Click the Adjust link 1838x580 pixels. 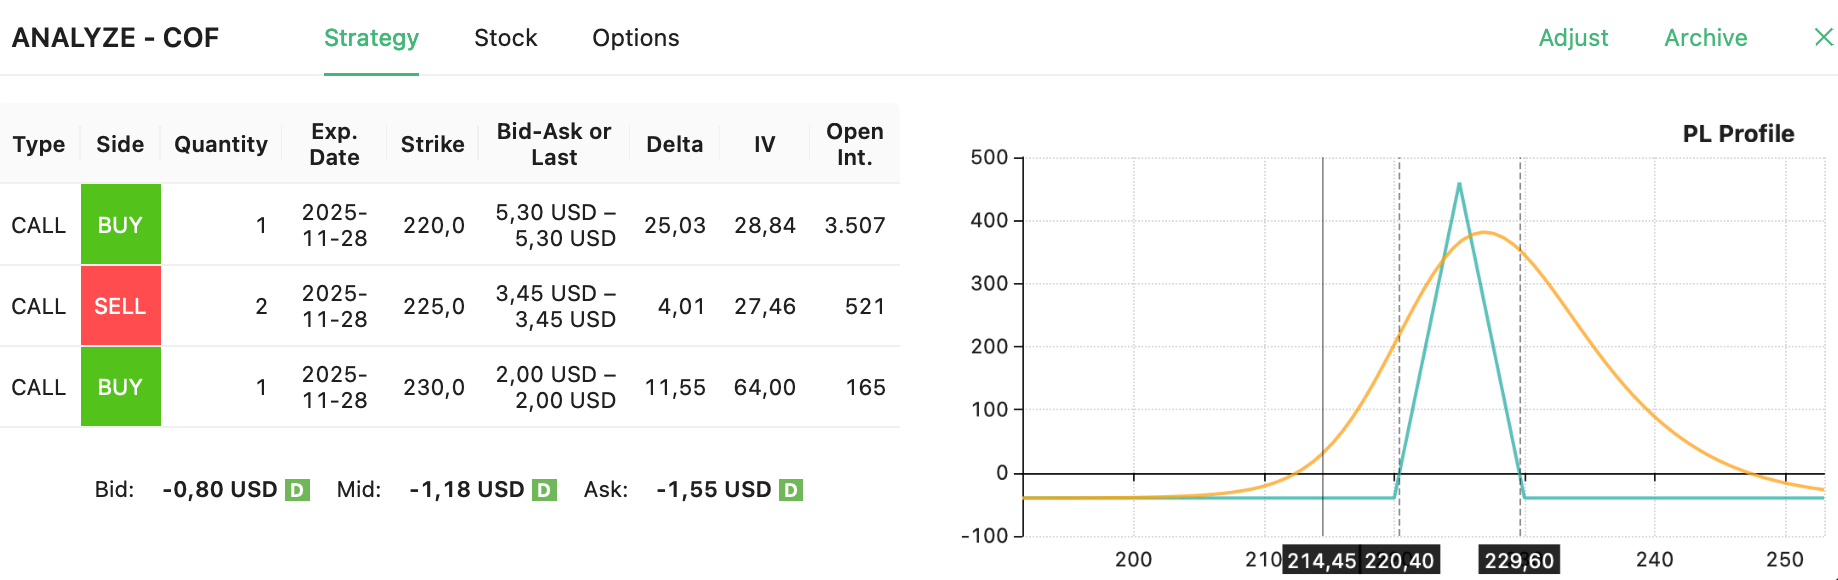[1574, 37]
